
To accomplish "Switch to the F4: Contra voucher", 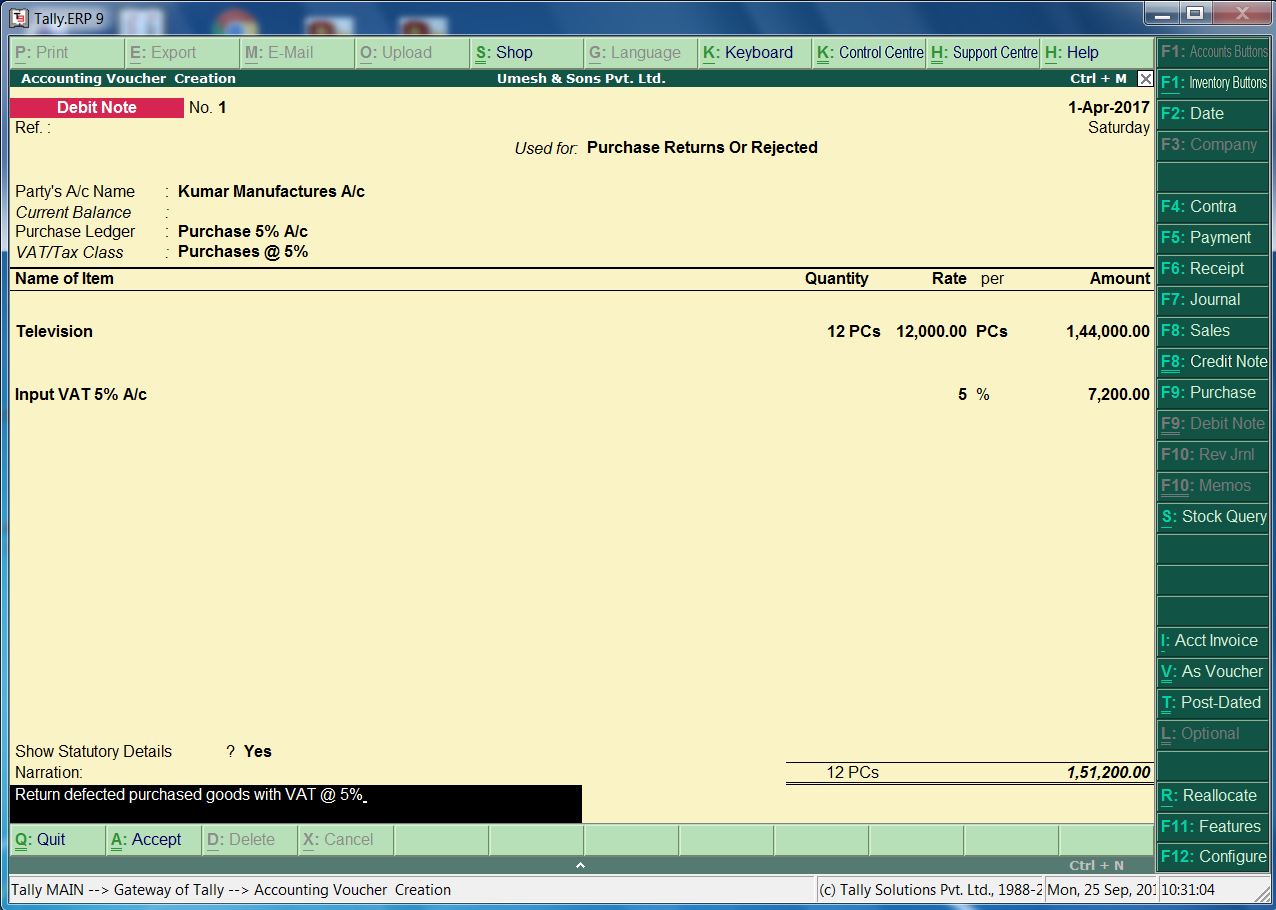I will (x=1213, y=207).
